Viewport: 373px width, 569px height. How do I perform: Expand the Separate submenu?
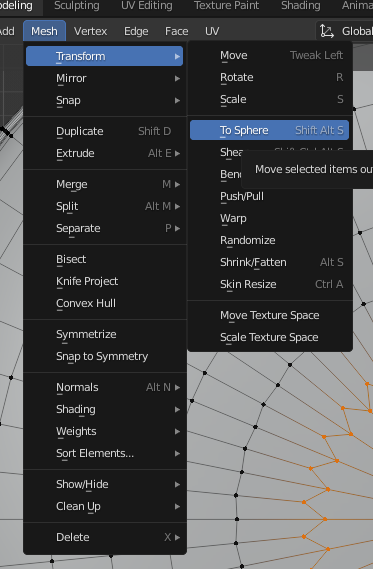click(x=104, y=228)
